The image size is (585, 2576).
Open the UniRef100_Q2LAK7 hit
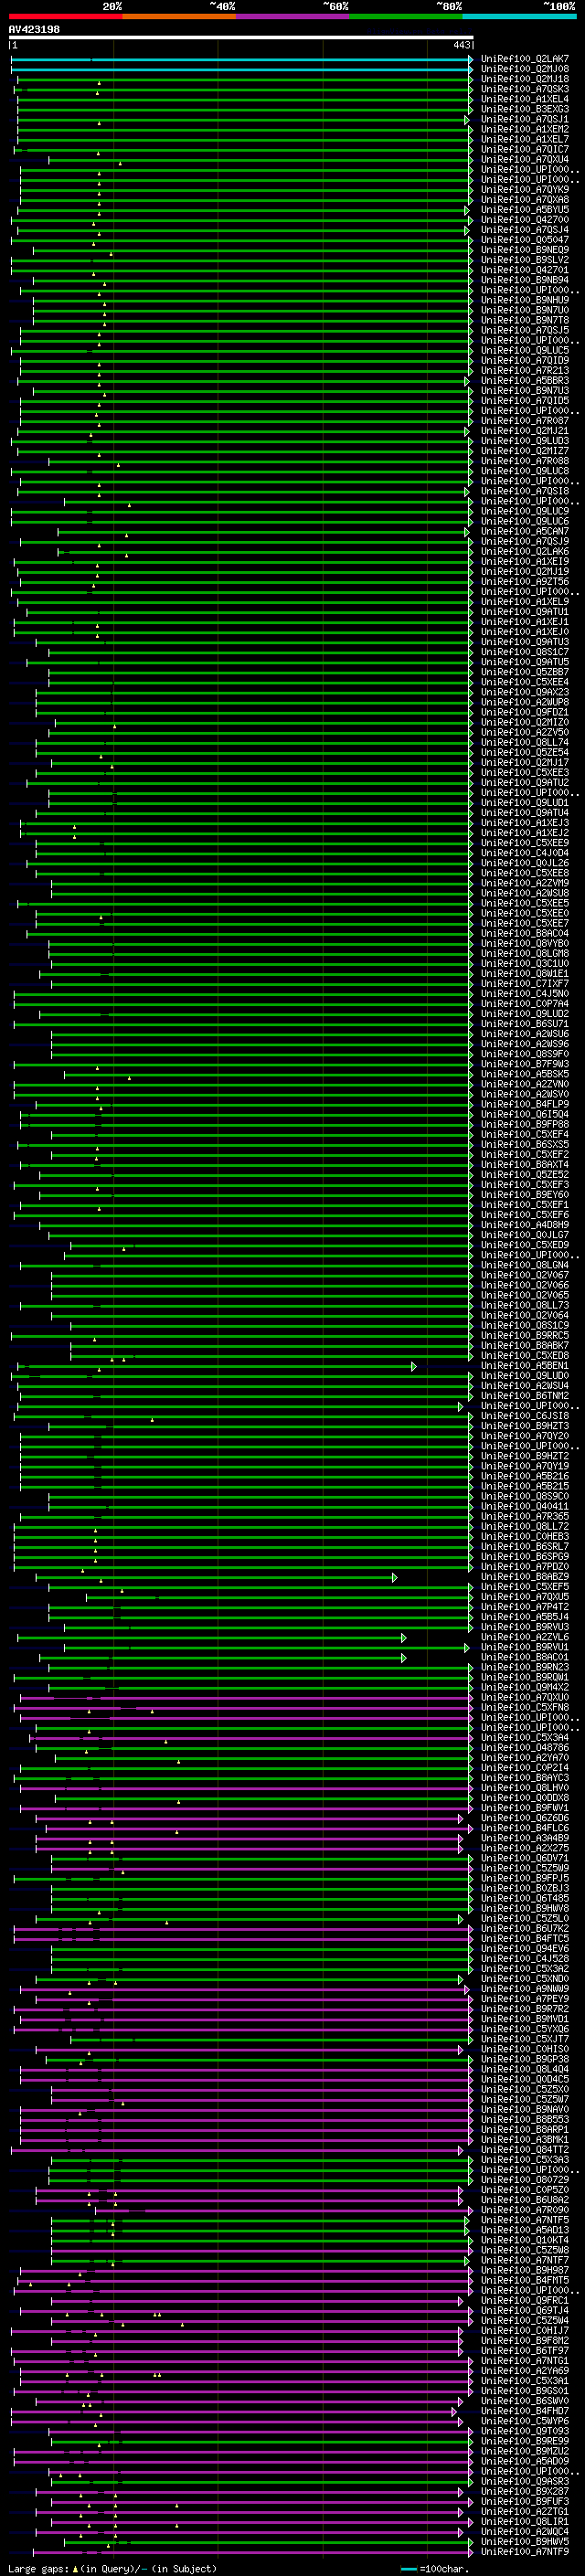[x=525, y=59]
